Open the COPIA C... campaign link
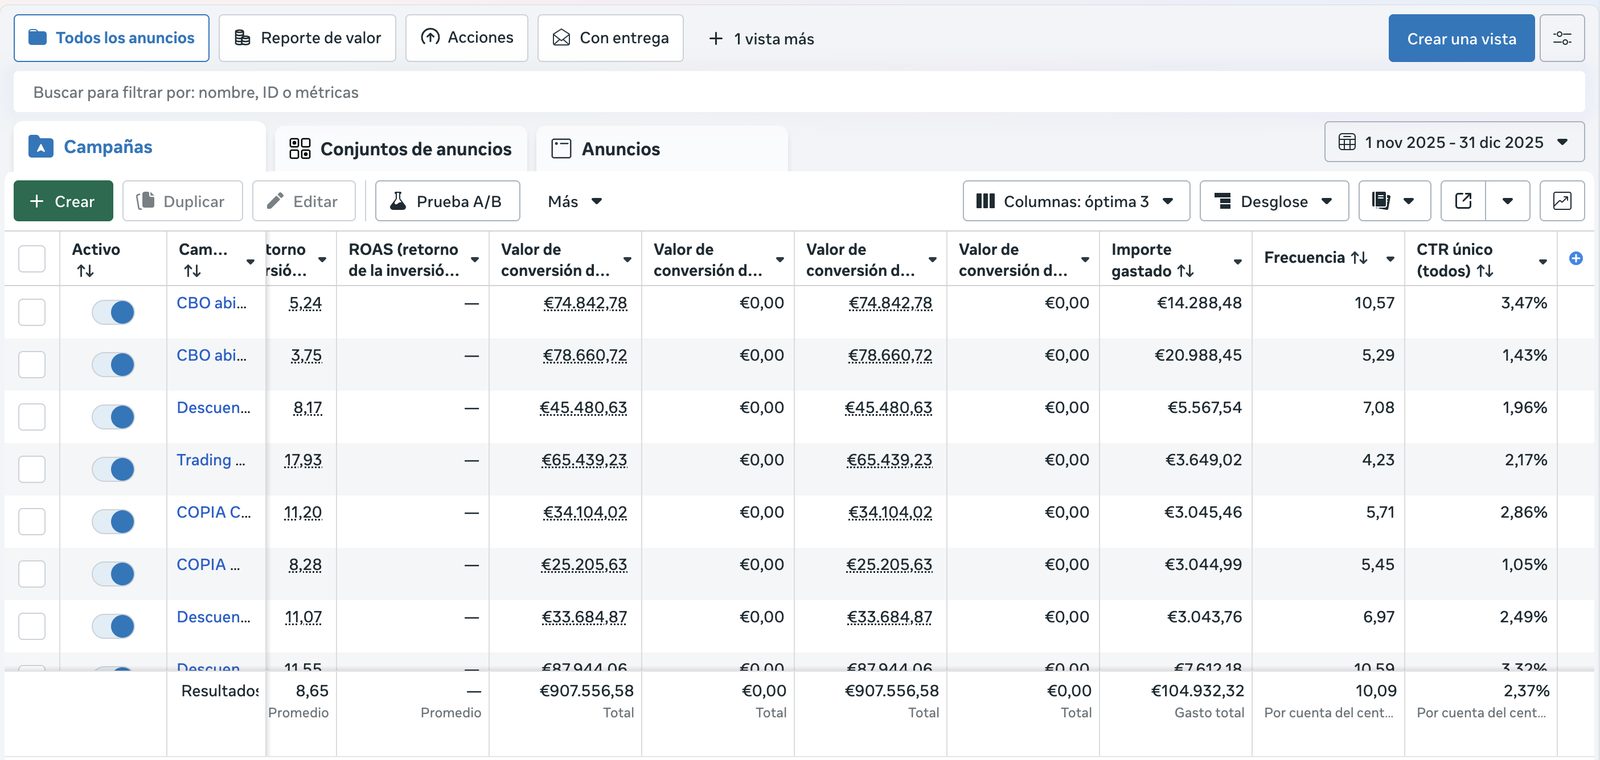Image resolution: width=1600 pixels, height=760 pixels. click(x=214, y=512)
